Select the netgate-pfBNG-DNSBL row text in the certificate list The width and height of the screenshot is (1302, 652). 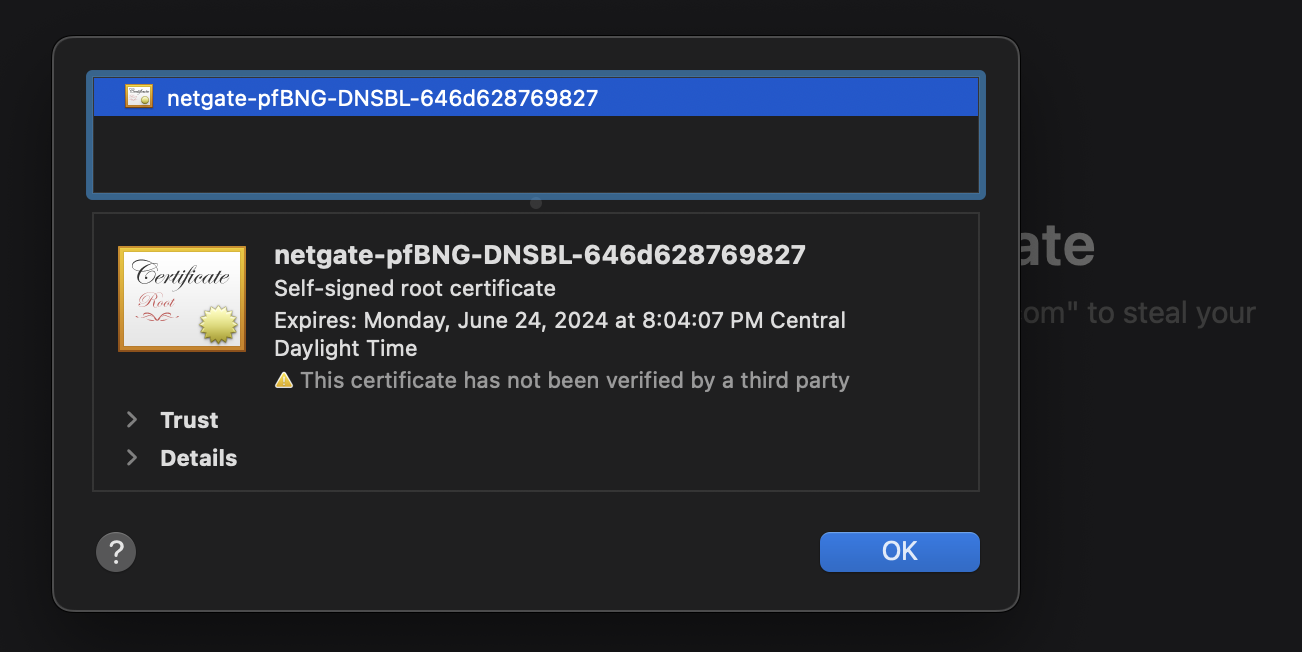pyautogui.click(x=382, y=98)
